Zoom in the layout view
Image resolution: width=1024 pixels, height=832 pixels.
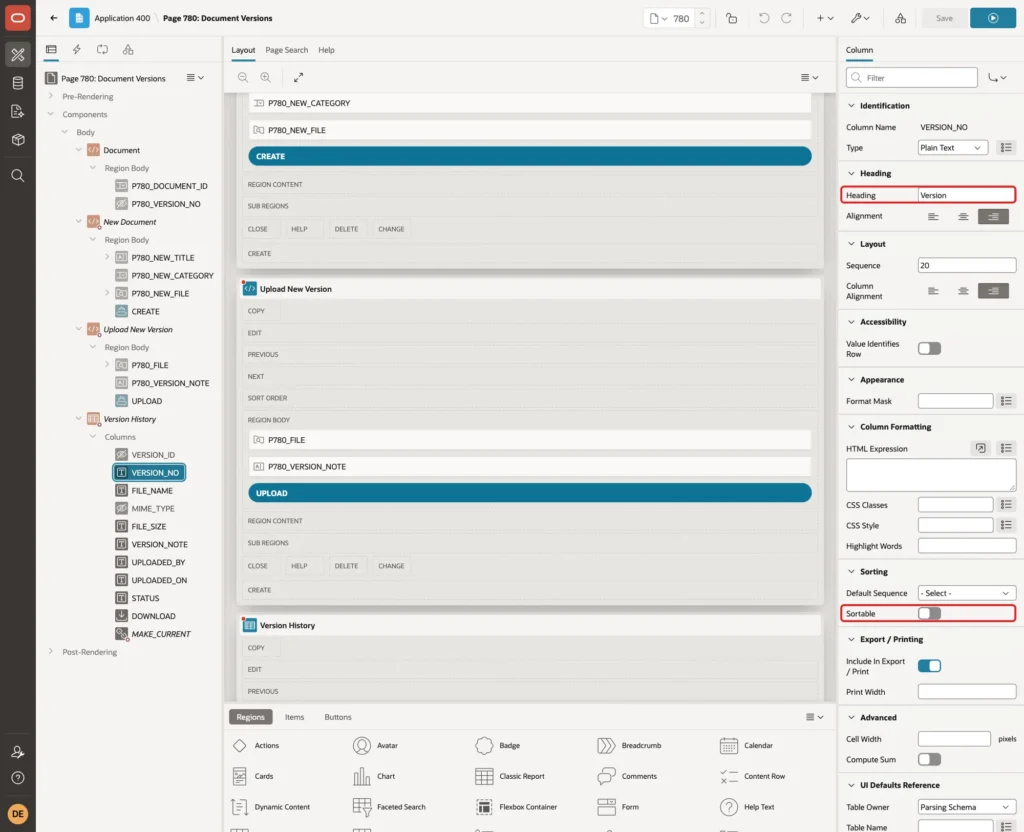point(266,77)
